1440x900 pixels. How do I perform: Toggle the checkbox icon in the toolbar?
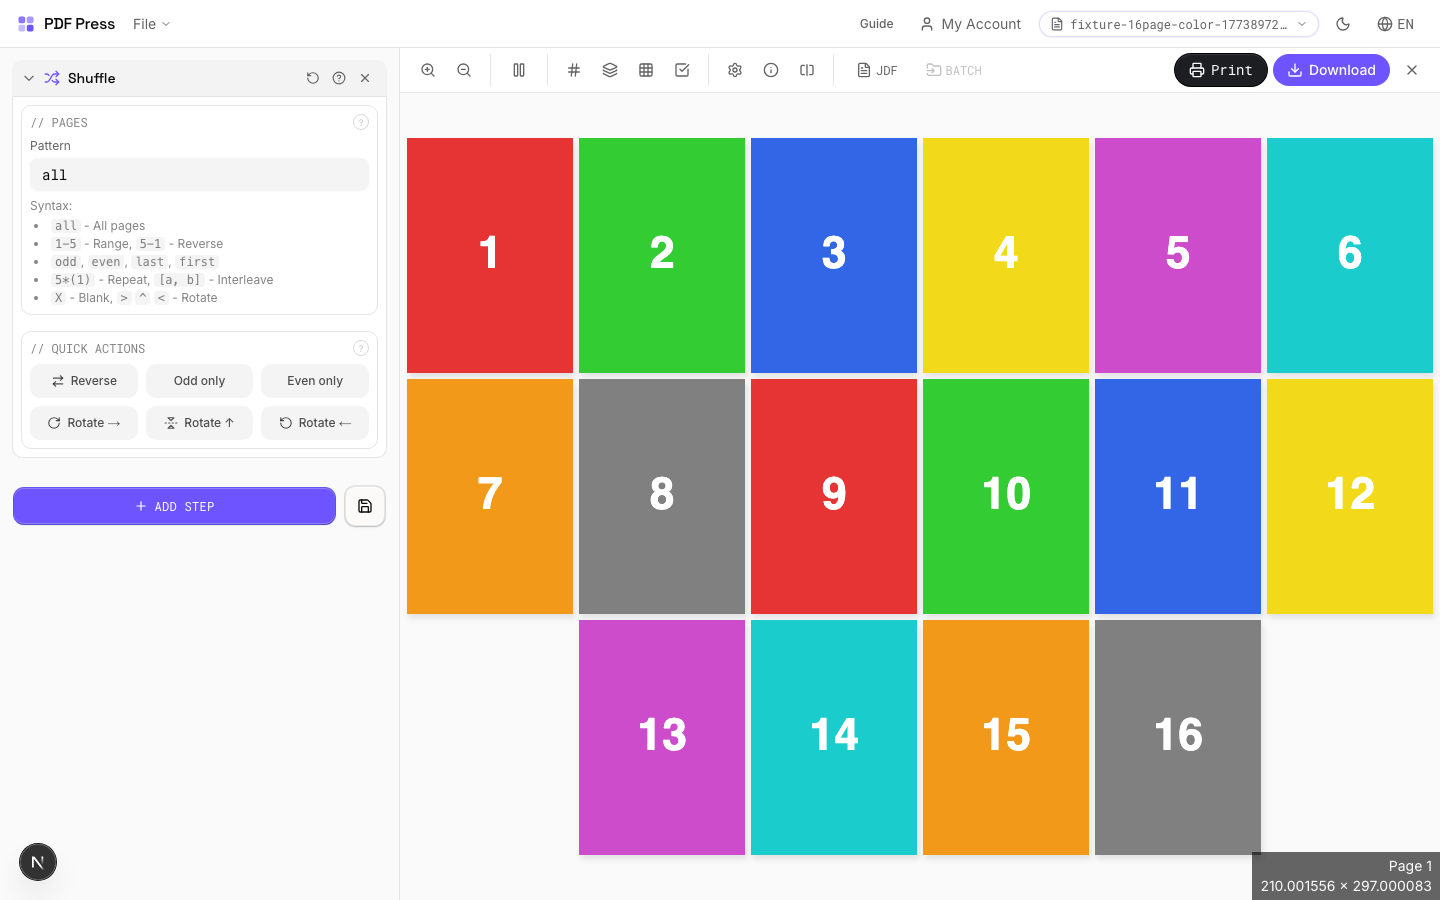682,70
